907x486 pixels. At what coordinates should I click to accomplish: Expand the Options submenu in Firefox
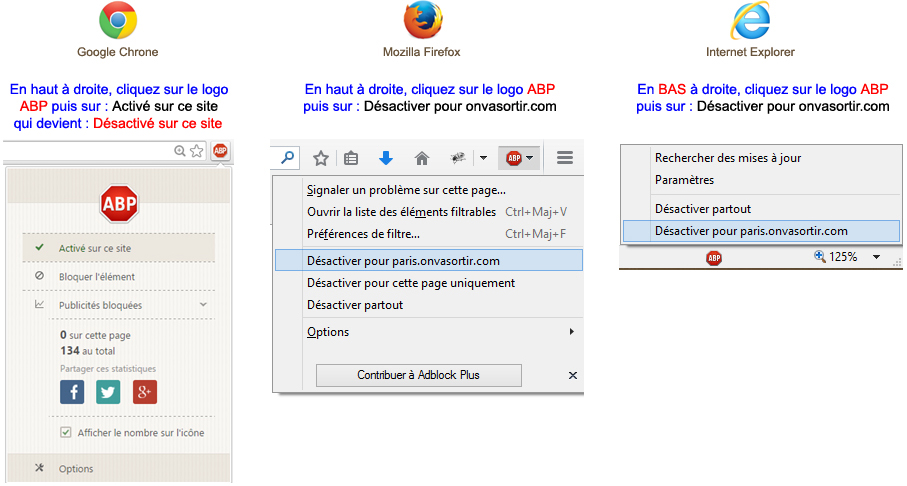(572, 332)
